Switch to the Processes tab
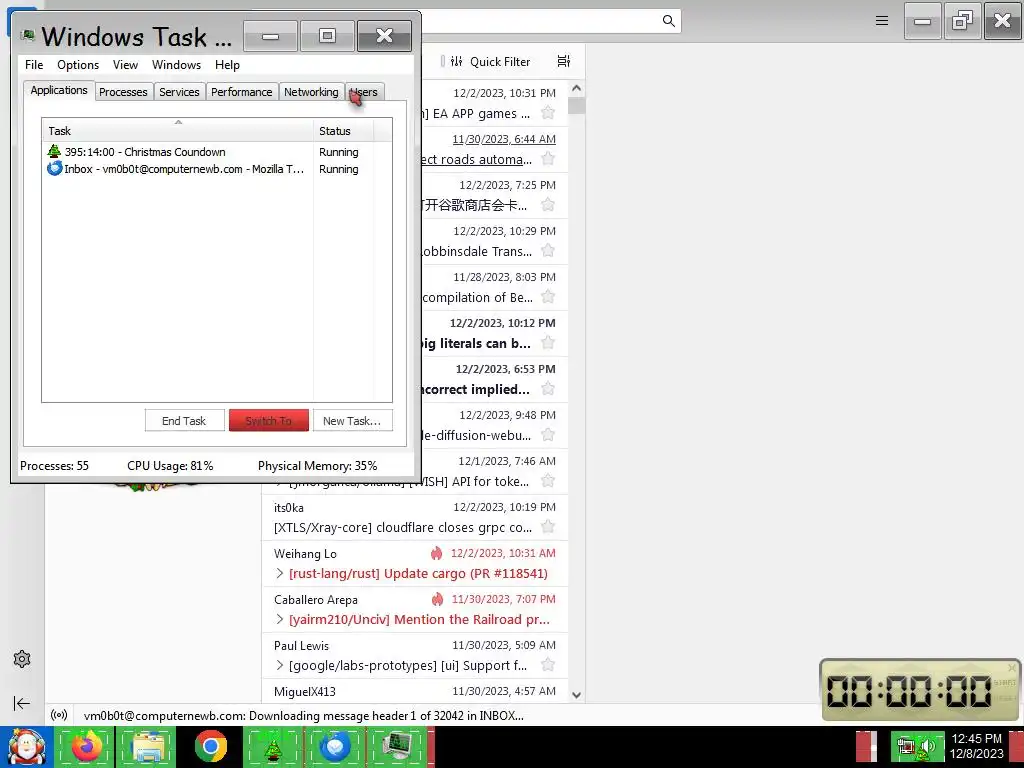1024x768 pixels. point(123,92)
